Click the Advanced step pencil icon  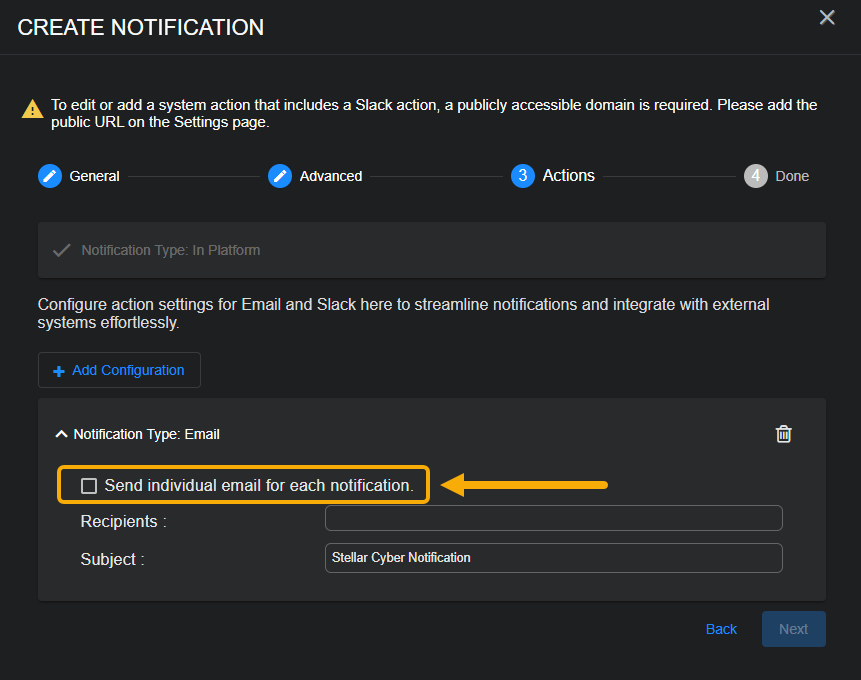(280, 176)
